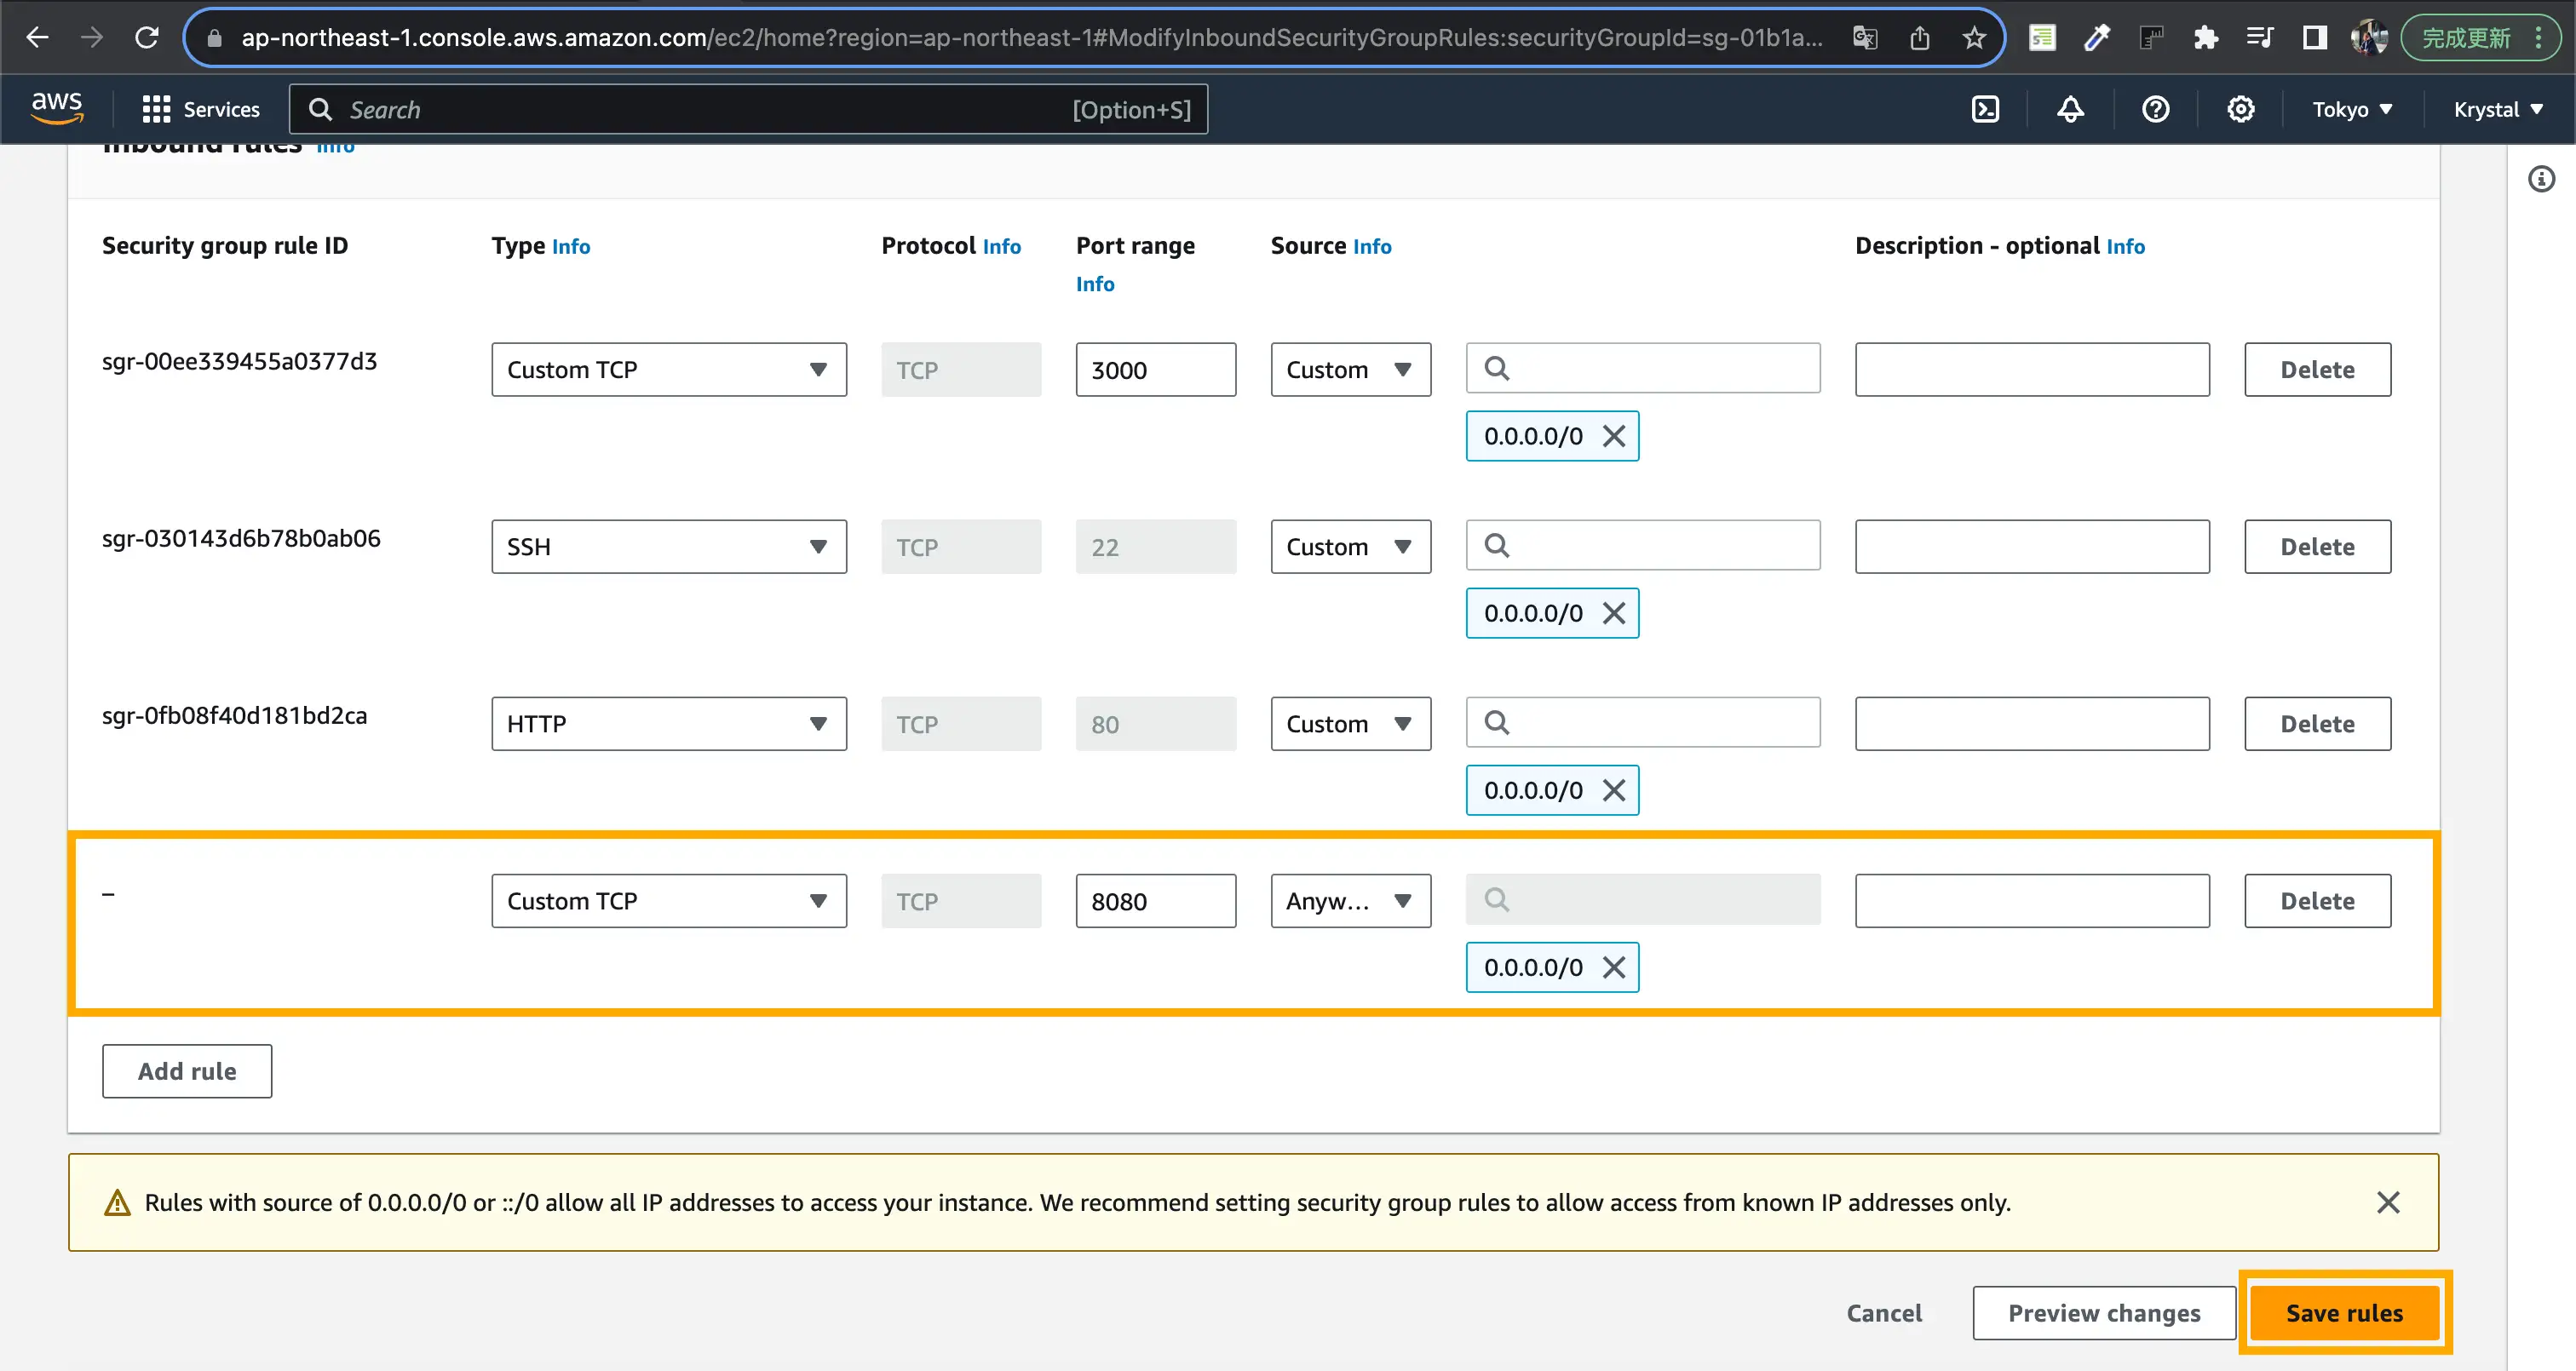Open the Tokyo region selector

[2352, 109]
